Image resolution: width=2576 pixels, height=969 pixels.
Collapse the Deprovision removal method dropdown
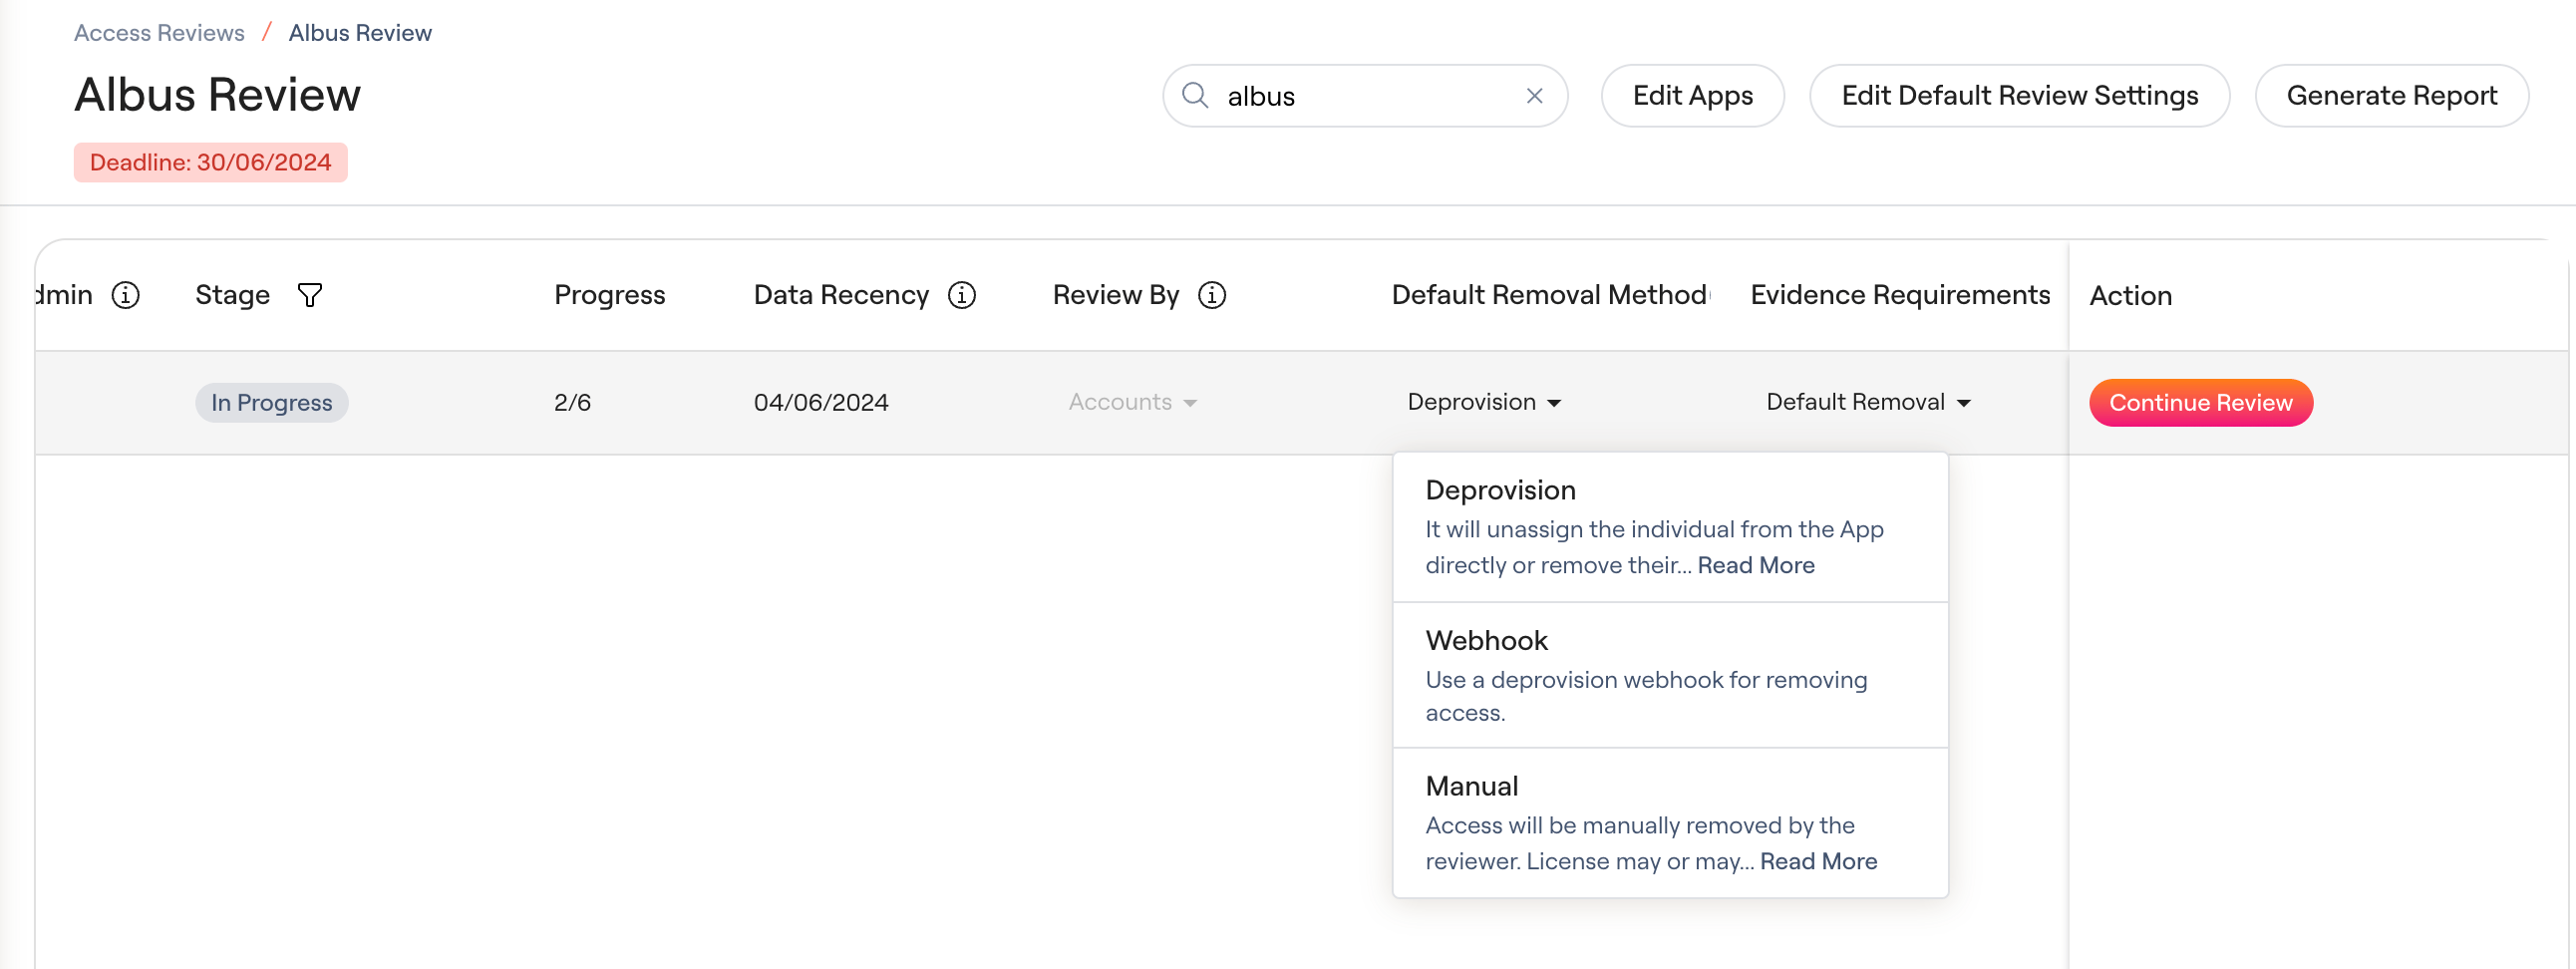click(1483, 402)
